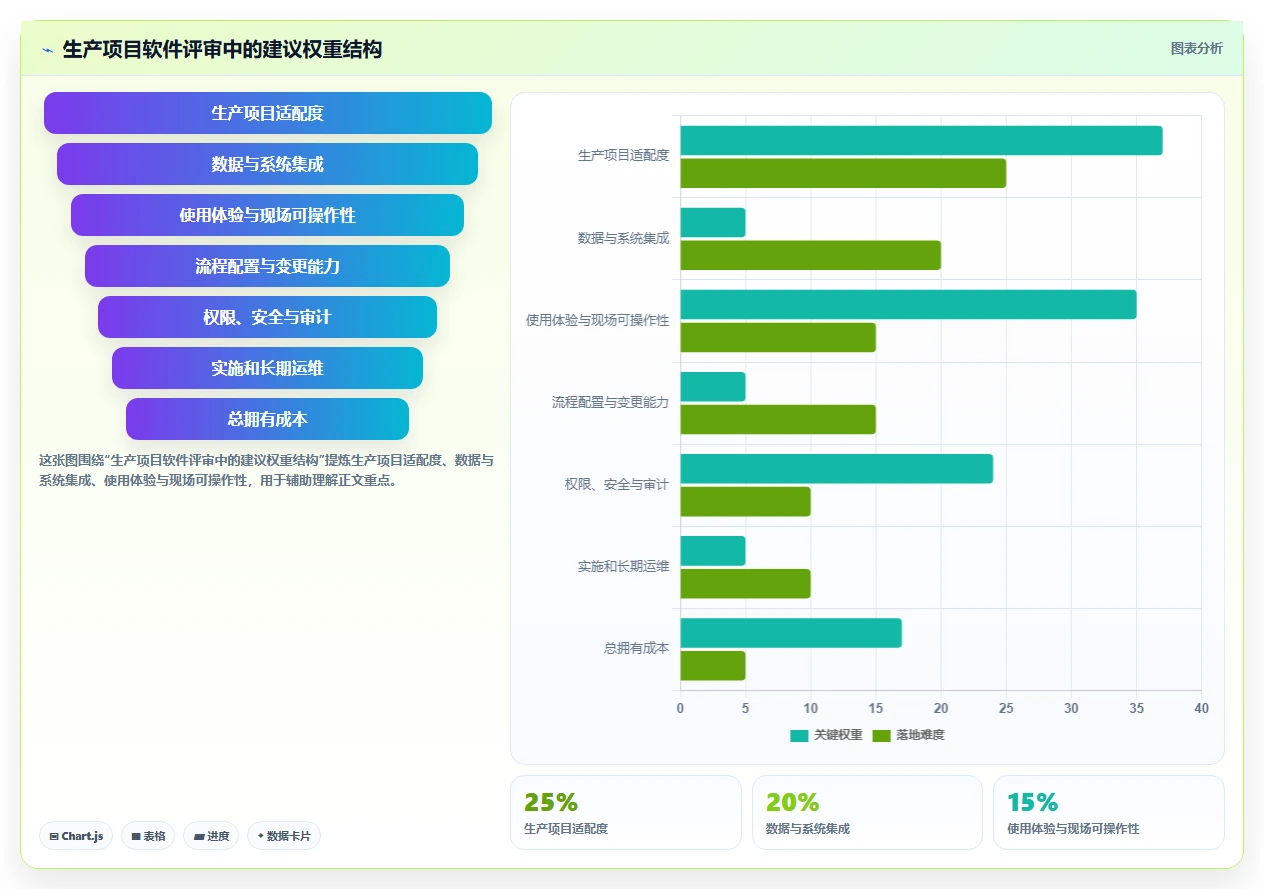Click the 15% 使用体验与现场可操作性 data card
Viewport: 1264px width, 889px height.
pos(1108,812)
